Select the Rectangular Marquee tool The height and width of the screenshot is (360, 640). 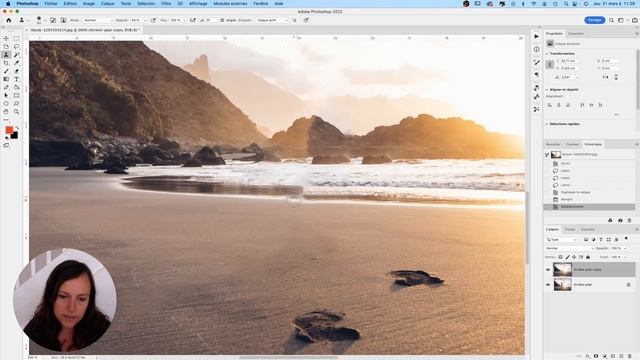tap(16, 38)
